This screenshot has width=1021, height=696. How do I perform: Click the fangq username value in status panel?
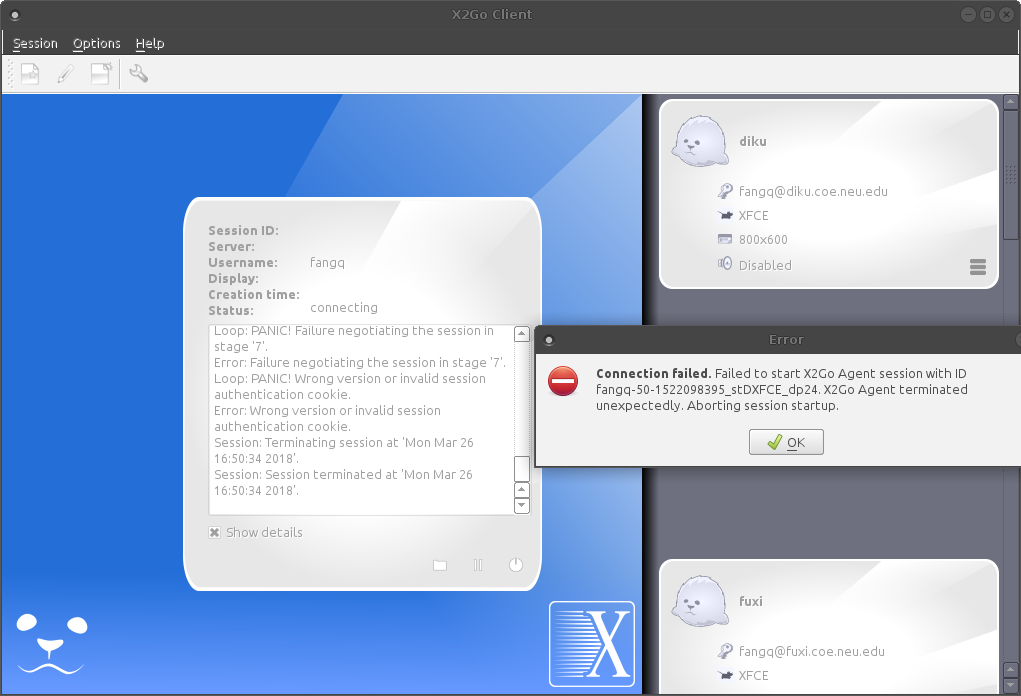[x=328, y=263]
